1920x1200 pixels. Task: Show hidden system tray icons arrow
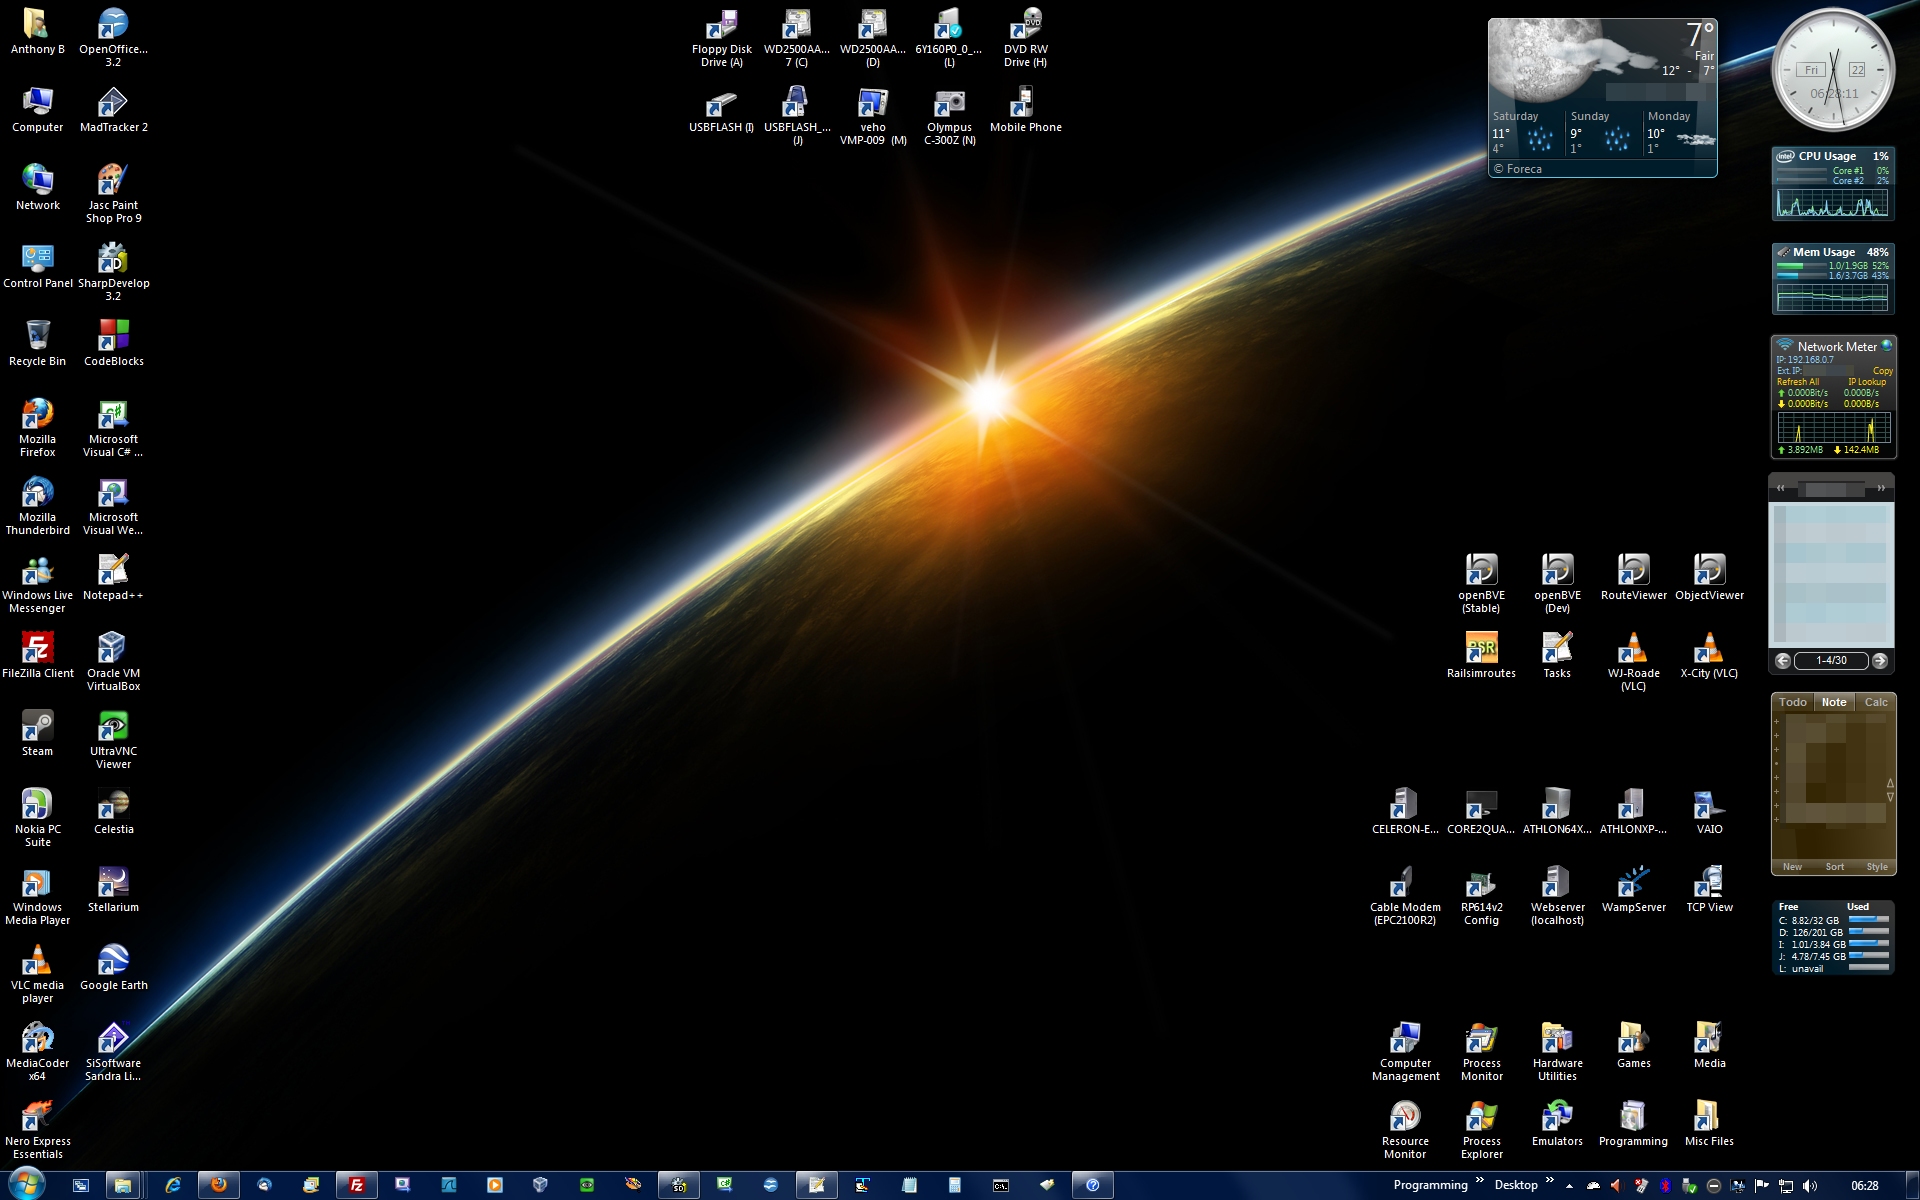pos(1569,1186)
